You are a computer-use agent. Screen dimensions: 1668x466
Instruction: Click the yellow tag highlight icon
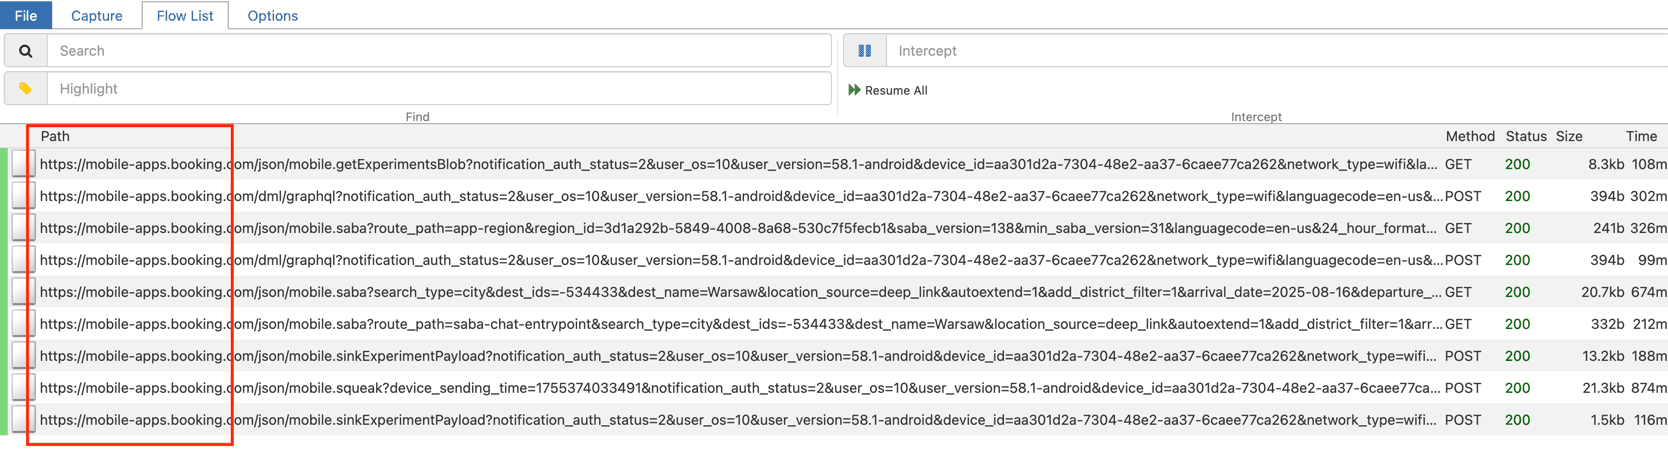(x=26, y=89)
